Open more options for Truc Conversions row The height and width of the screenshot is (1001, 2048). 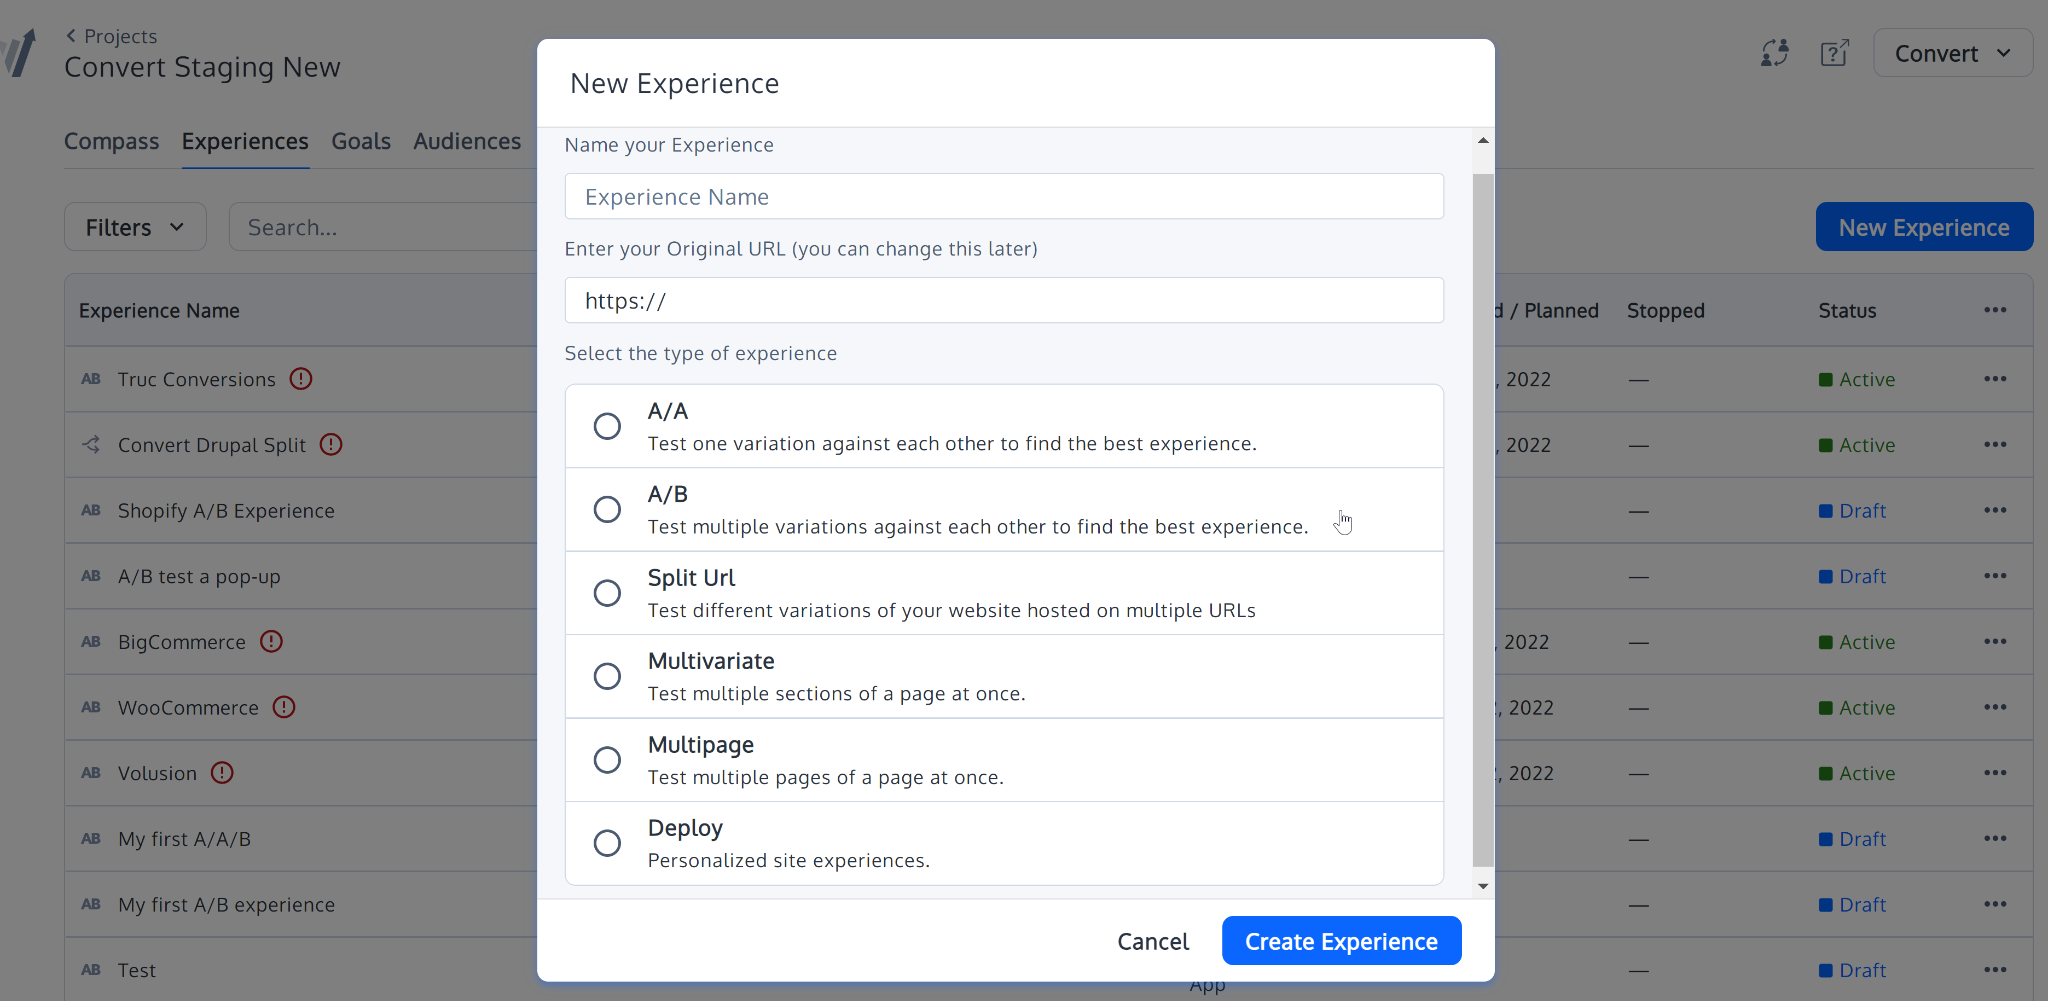tap(1995, 379)
